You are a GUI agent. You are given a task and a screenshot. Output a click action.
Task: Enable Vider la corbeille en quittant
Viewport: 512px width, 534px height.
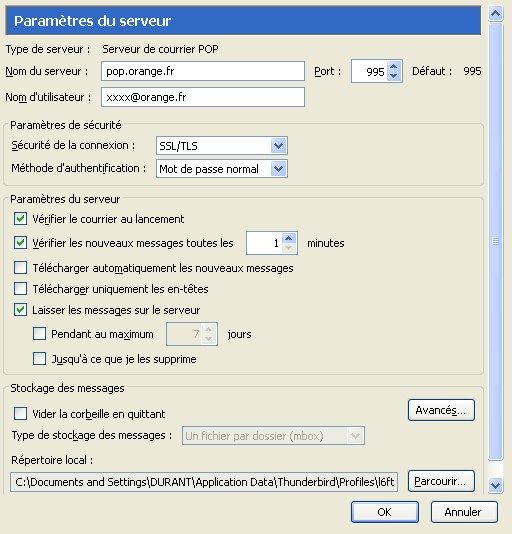[20, 414]
